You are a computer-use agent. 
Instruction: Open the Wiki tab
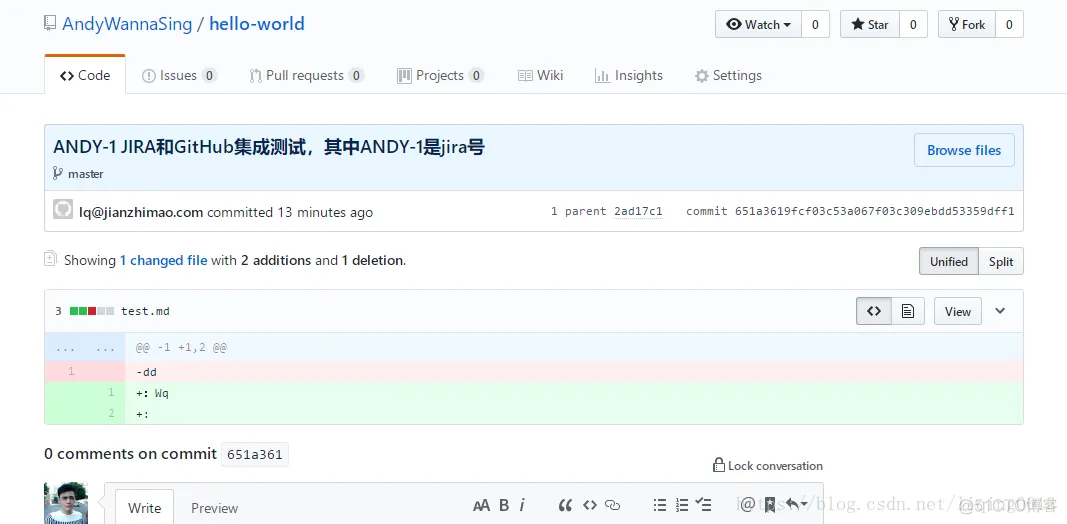point(540,76)
